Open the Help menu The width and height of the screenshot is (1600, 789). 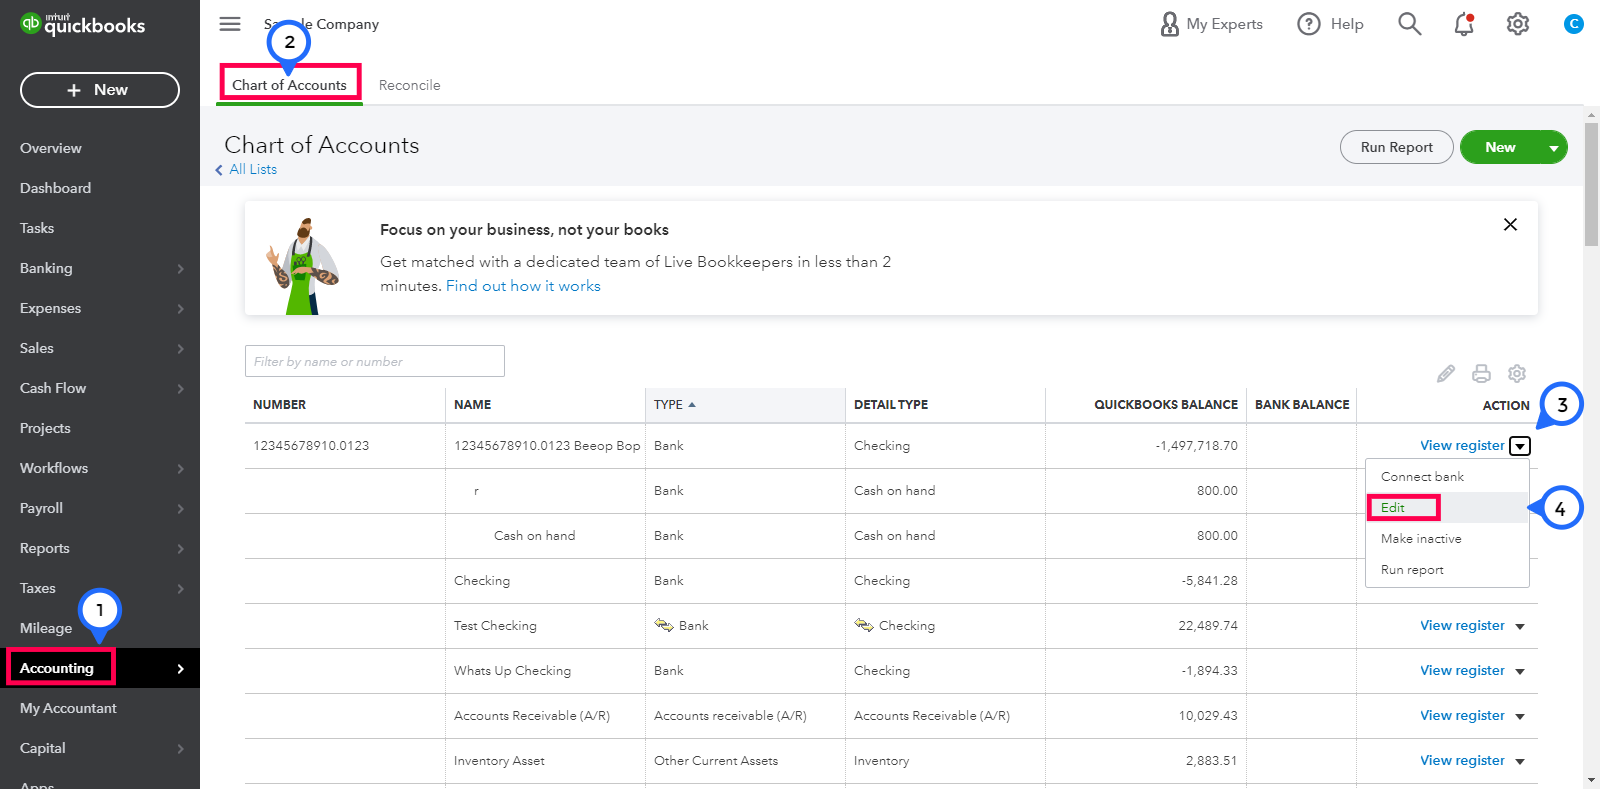(1330, 24)
